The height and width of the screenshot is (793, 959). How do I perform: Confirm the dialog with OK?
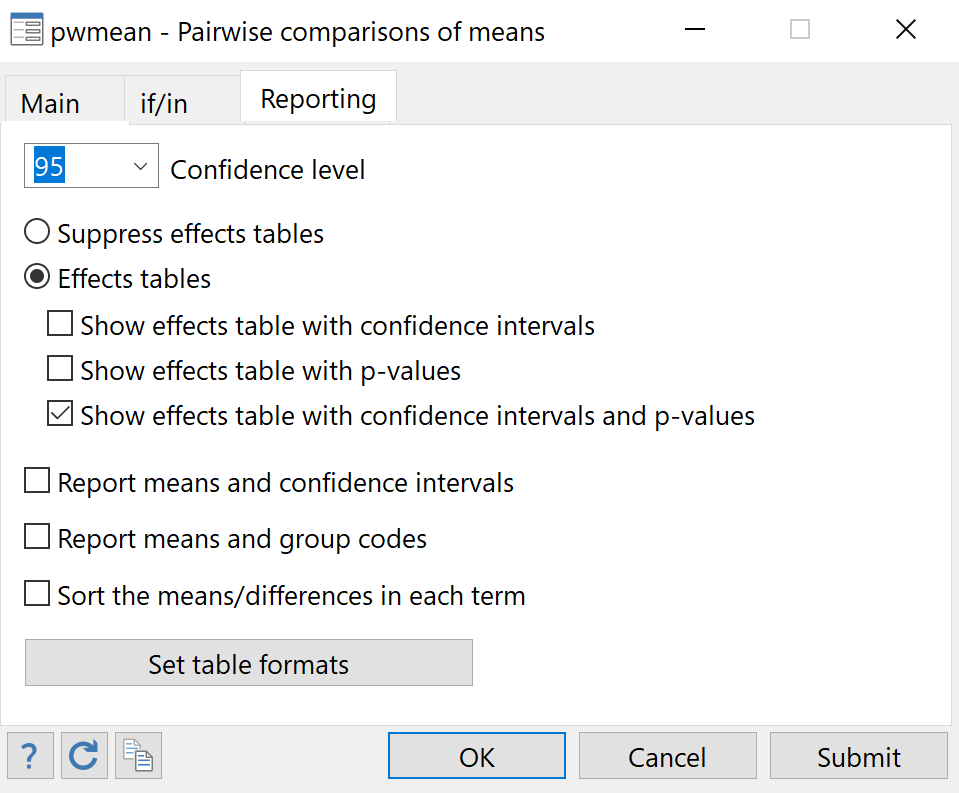[x=476, y=755]
